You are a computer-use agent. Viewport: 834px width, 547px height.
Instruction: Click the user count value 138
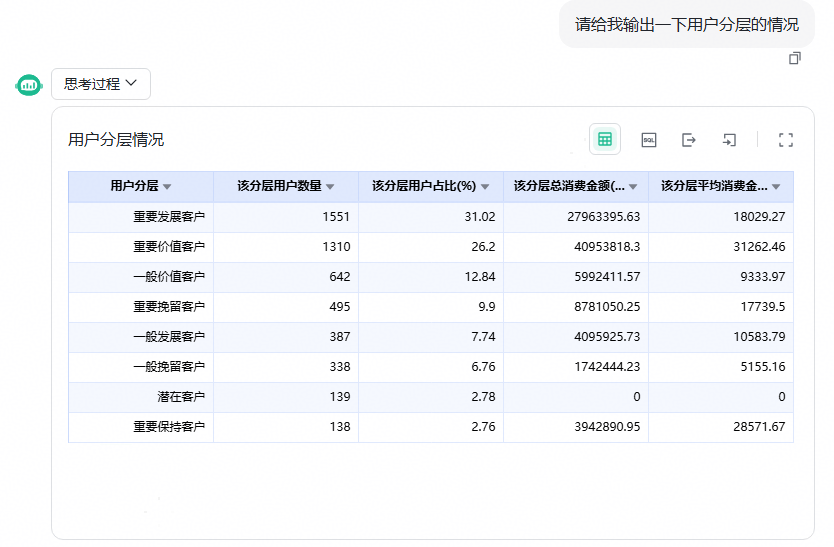click(340, 427)
